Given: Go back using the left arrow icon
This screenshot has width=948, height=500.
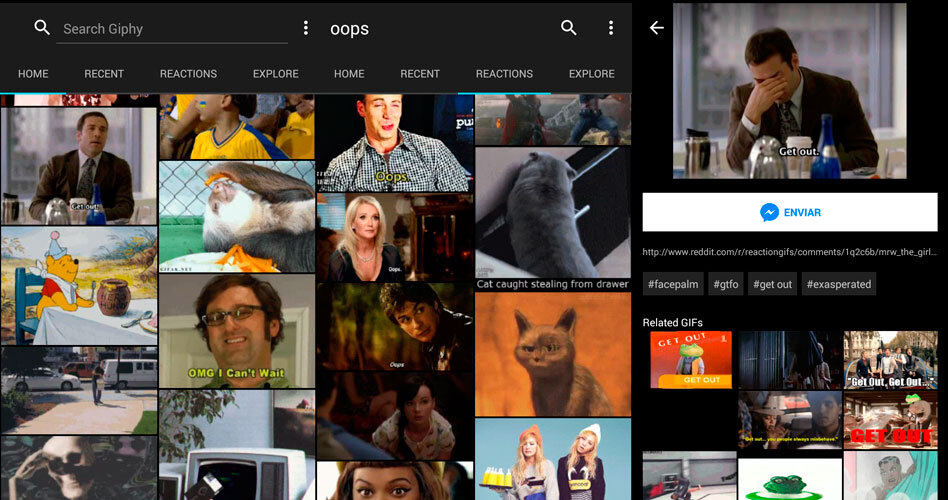Looking at the screenshot, I should (x=657, y=28).
